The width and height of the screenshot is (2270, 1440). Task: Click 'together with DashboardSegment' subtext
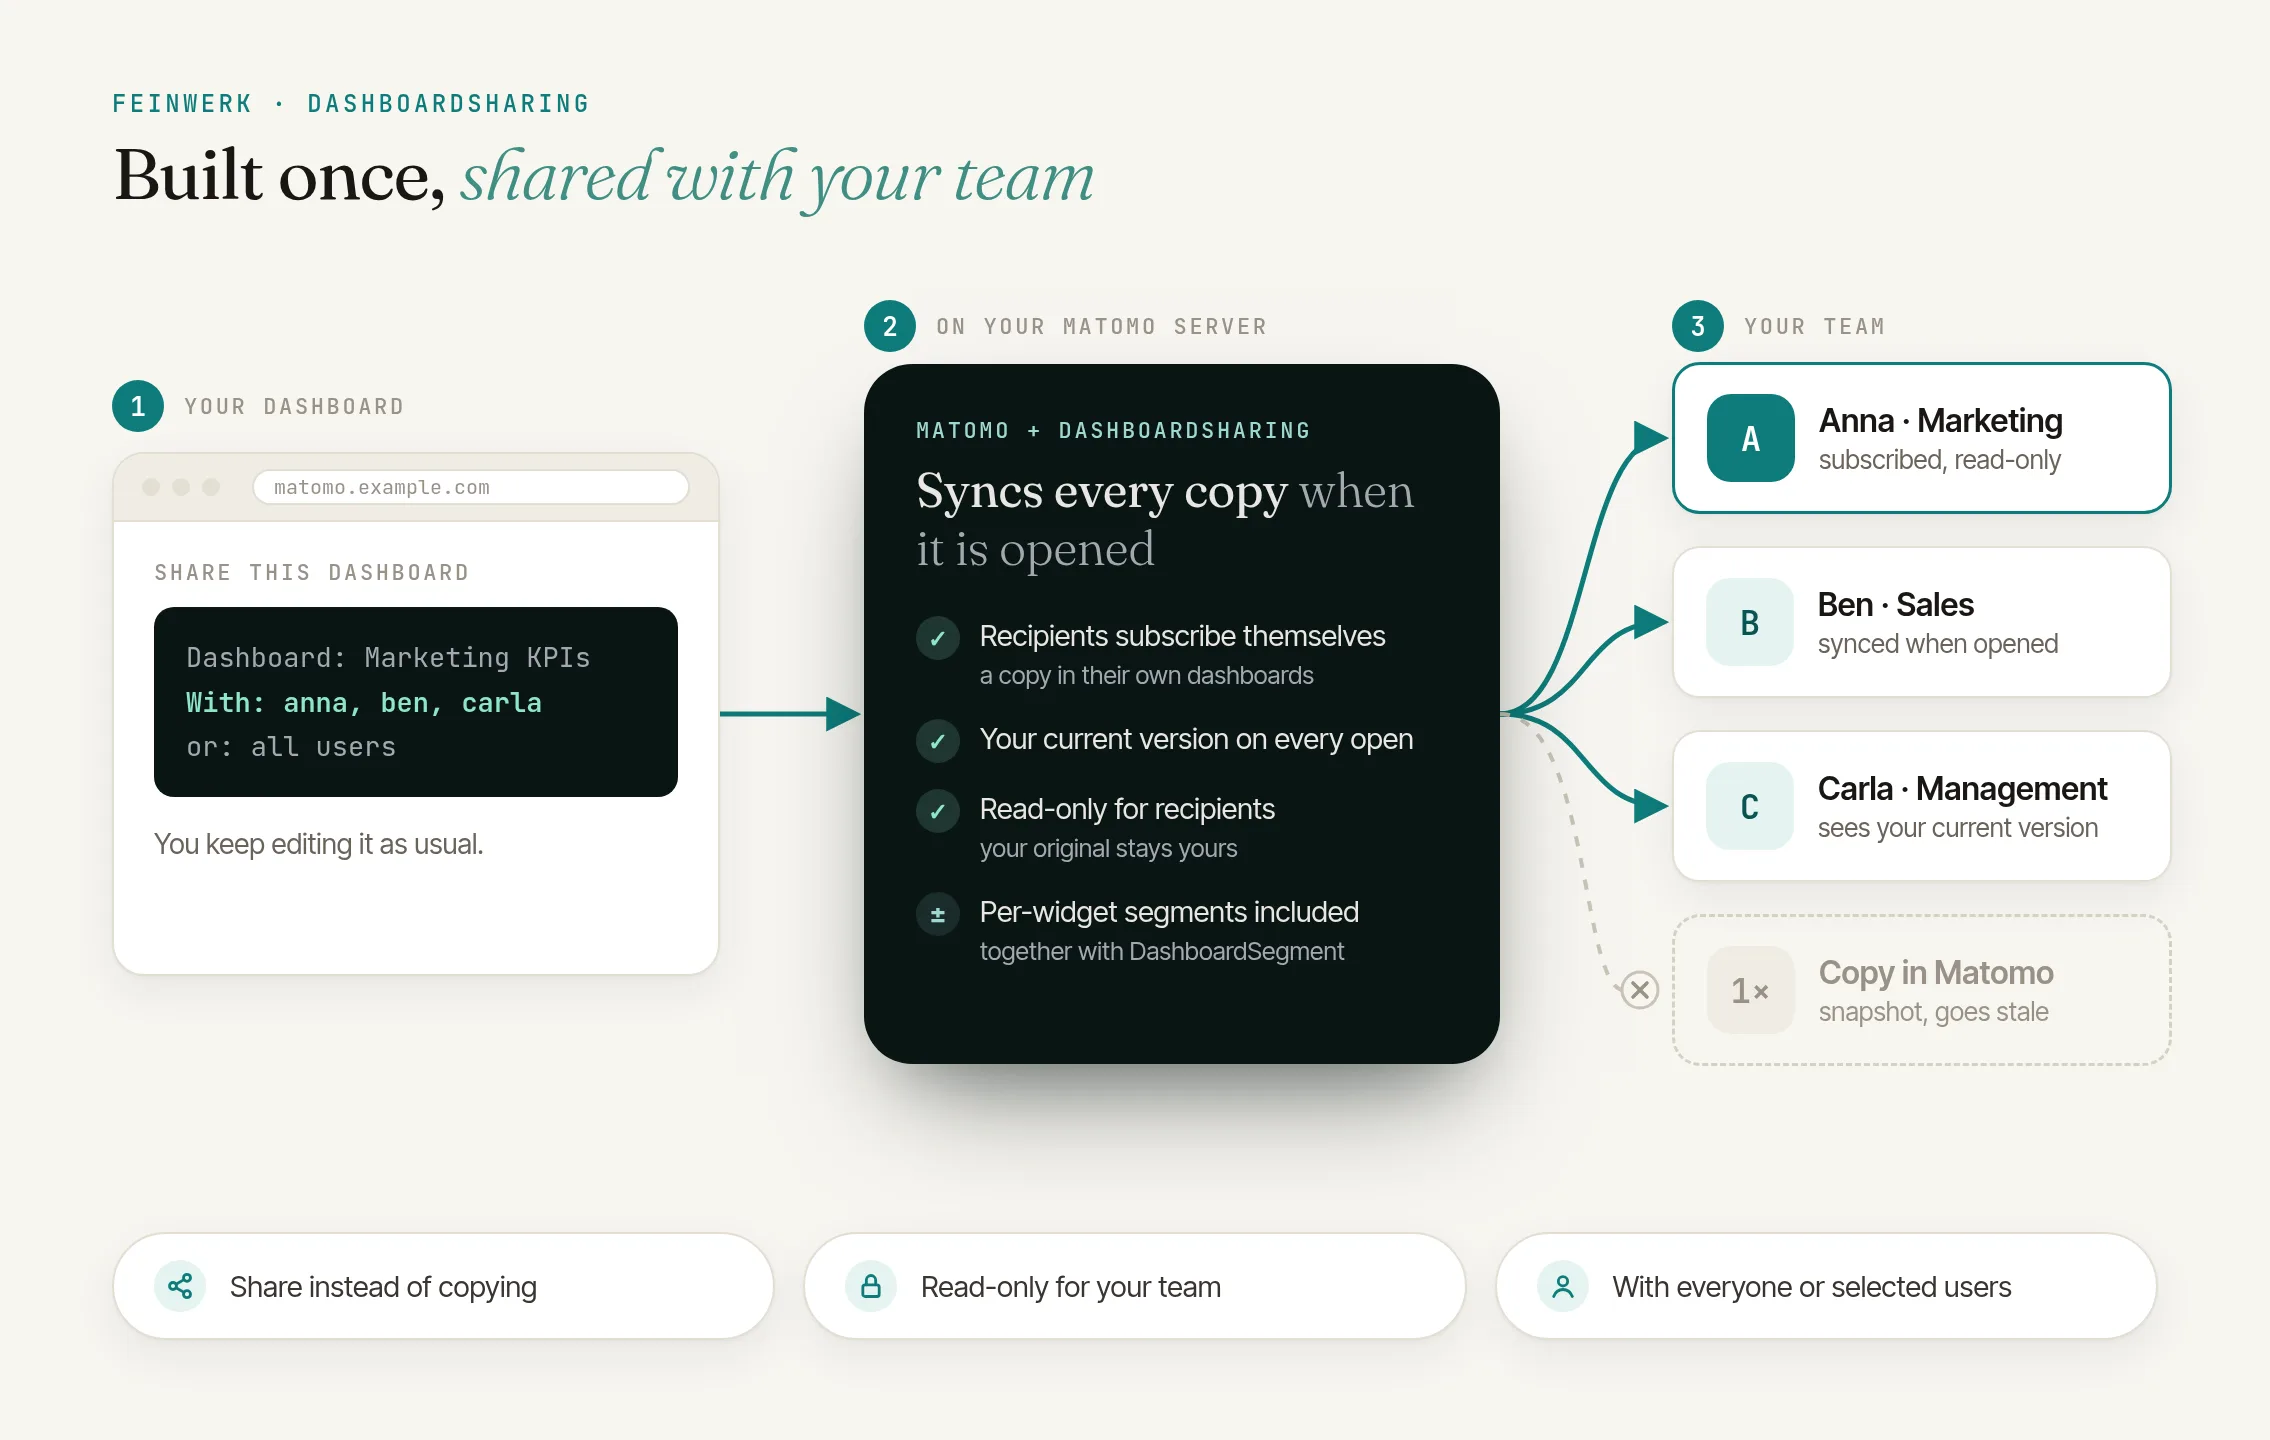click(x=1162, y=951)
